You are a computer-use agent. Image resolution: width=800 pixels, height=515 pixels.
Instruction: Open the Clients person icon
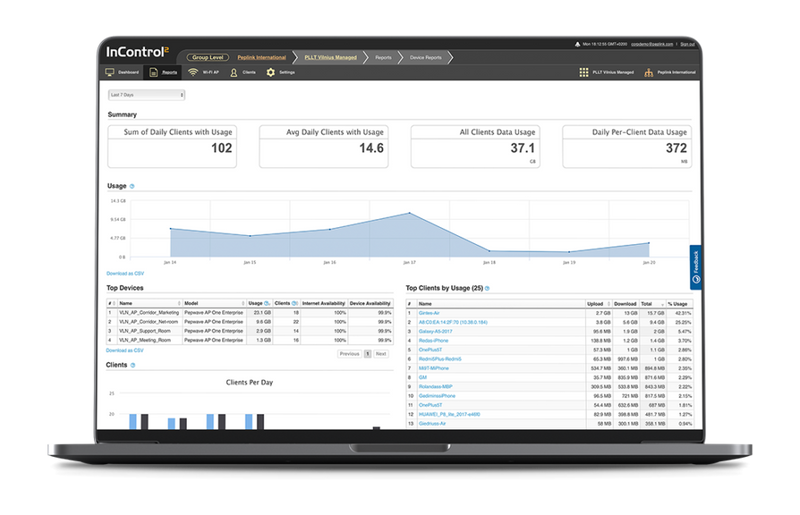pos(234,72)
